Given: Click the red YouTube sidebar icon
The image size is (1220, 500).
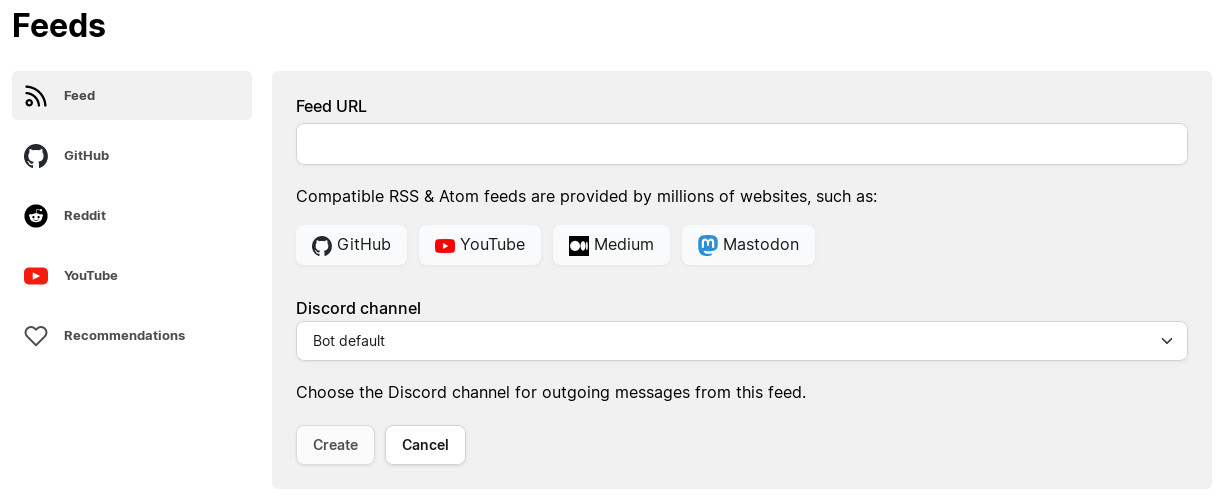Looking at the screenshot, I should pos(36,276).
